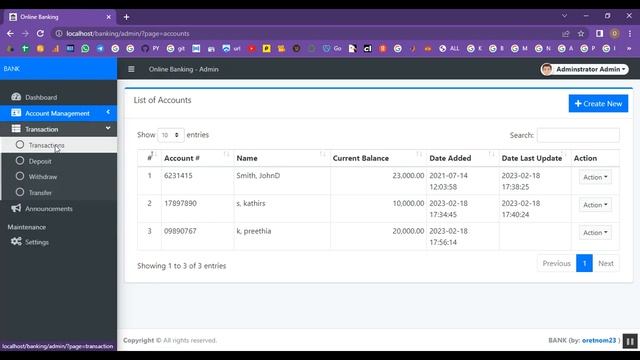Close the Online Banking tab
The width and height of the screenshot is (640, 360).
pos(108,17)
